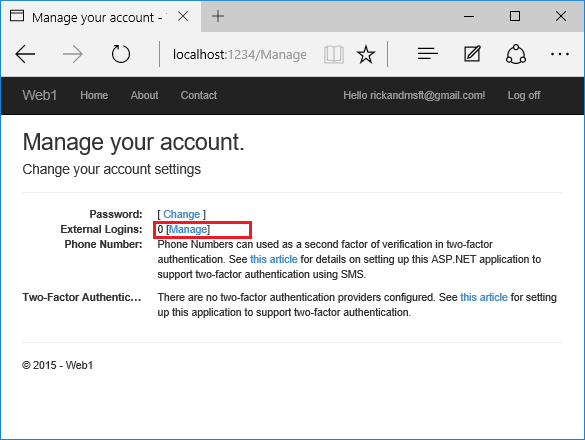Viewport: 585px width, 440px height.
Task: Open the About menu item
Action: 144,96
